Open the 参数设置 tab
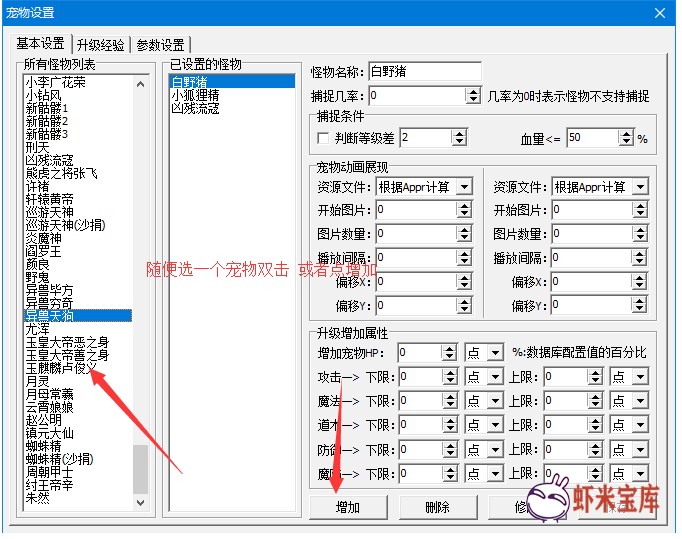Viewport: 682px width, 539px height. [x=160, y=44]
